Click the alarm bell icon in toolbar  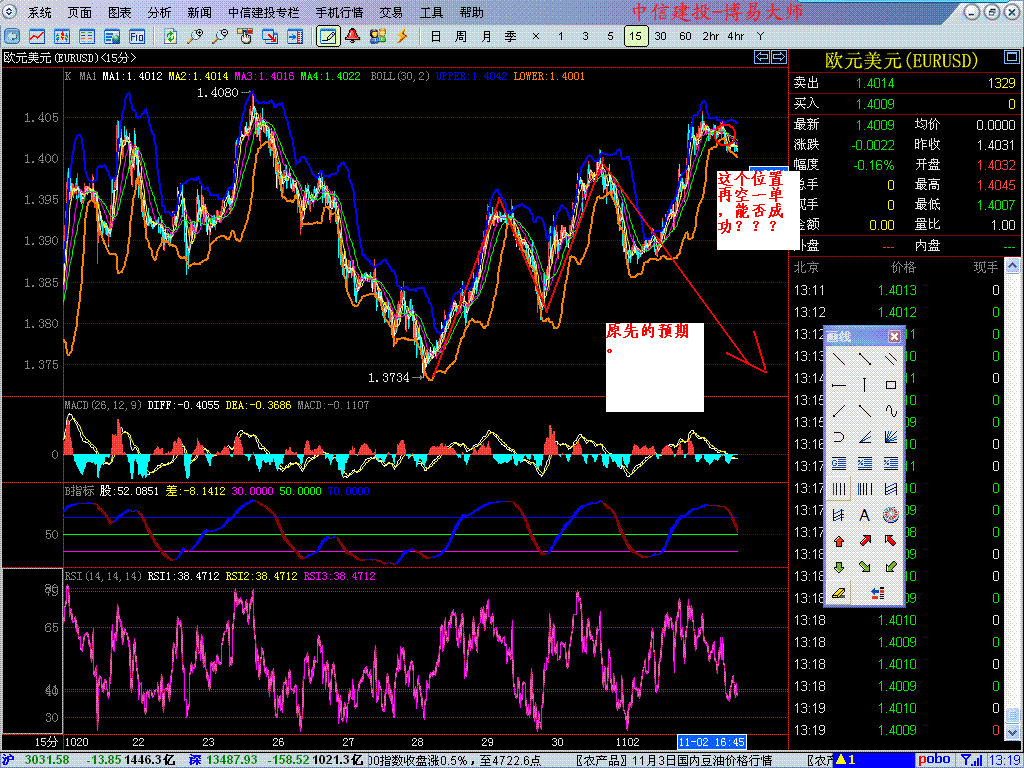tap(353, 36)
